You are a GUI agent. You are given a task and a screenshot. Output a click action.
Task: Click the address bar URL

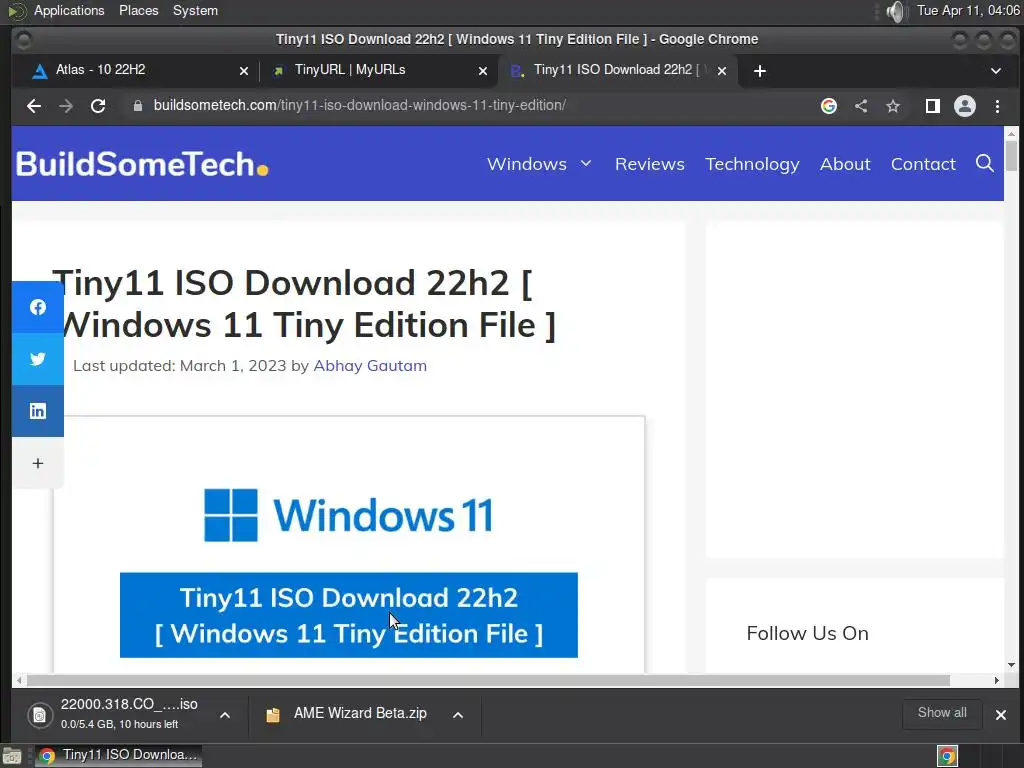359,105
